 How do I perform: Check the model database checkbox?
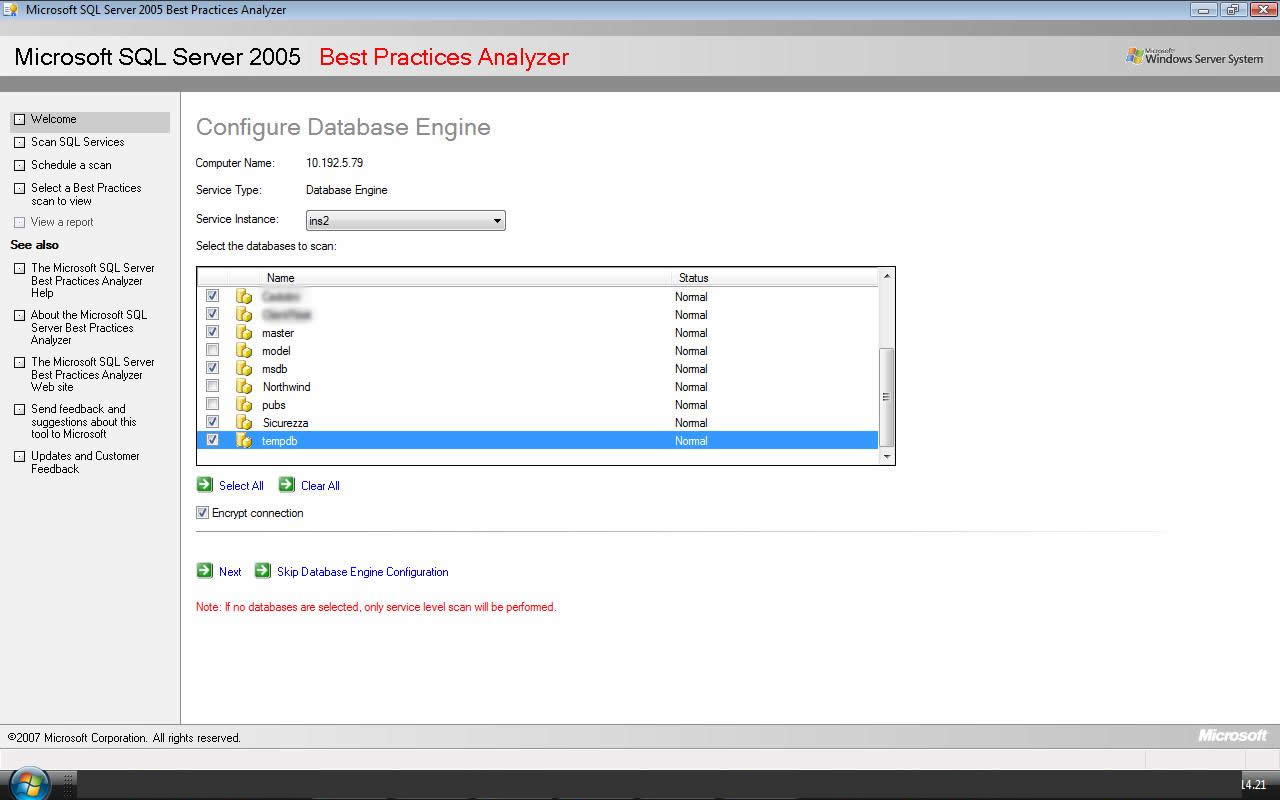click(212, 350)
